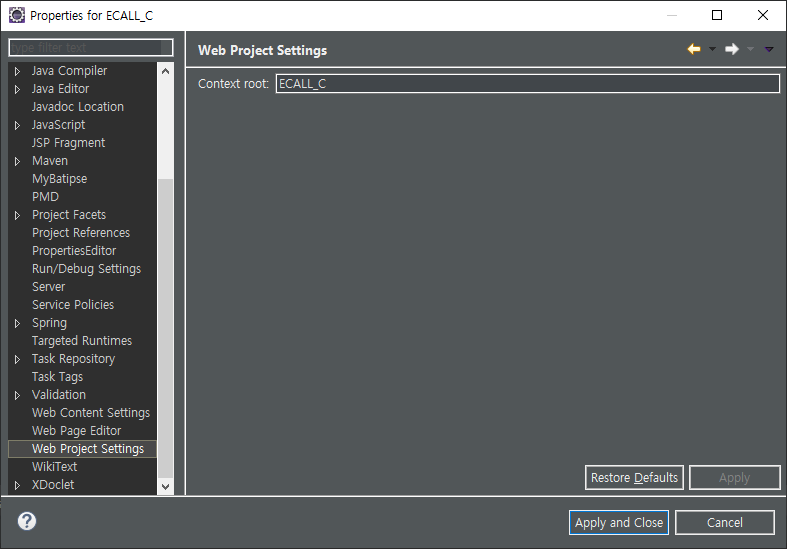Select the Validation tree item
Viewport: 787px width, 549px height.
[x=59, y=395]
